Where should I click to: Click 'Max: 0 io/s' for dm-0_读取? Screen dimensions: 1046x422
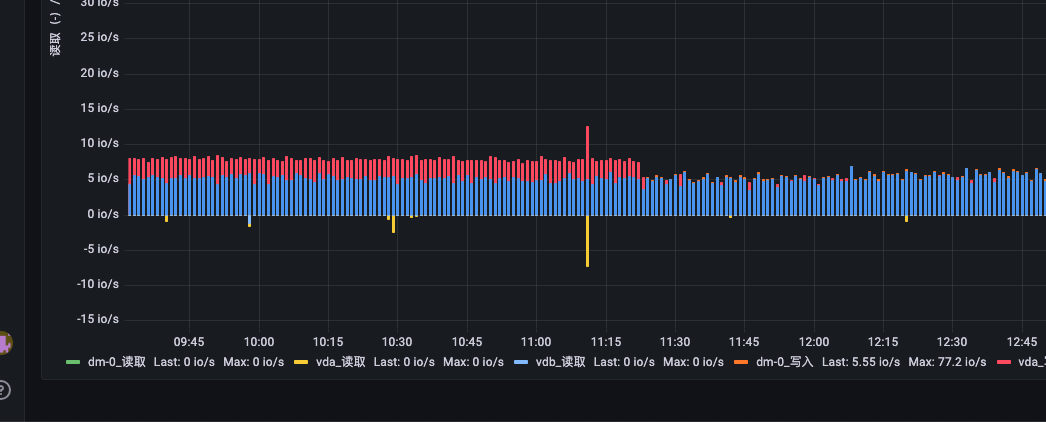253,362
